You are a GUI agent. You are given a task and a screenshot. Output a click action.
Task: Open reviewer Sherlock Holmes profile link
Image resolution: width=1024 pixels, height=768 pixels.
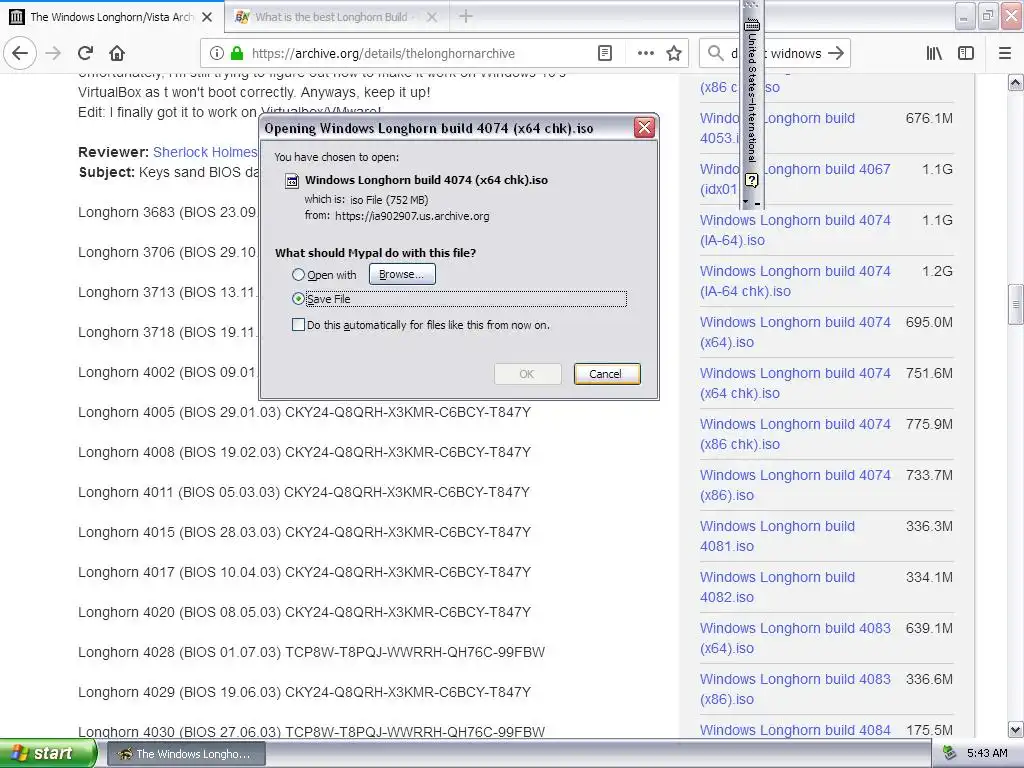coord(205,152)
